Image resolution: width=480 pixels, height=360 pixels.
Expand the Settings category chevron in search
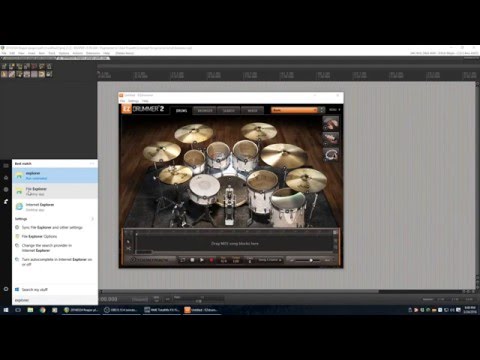[x=92, y=219]
